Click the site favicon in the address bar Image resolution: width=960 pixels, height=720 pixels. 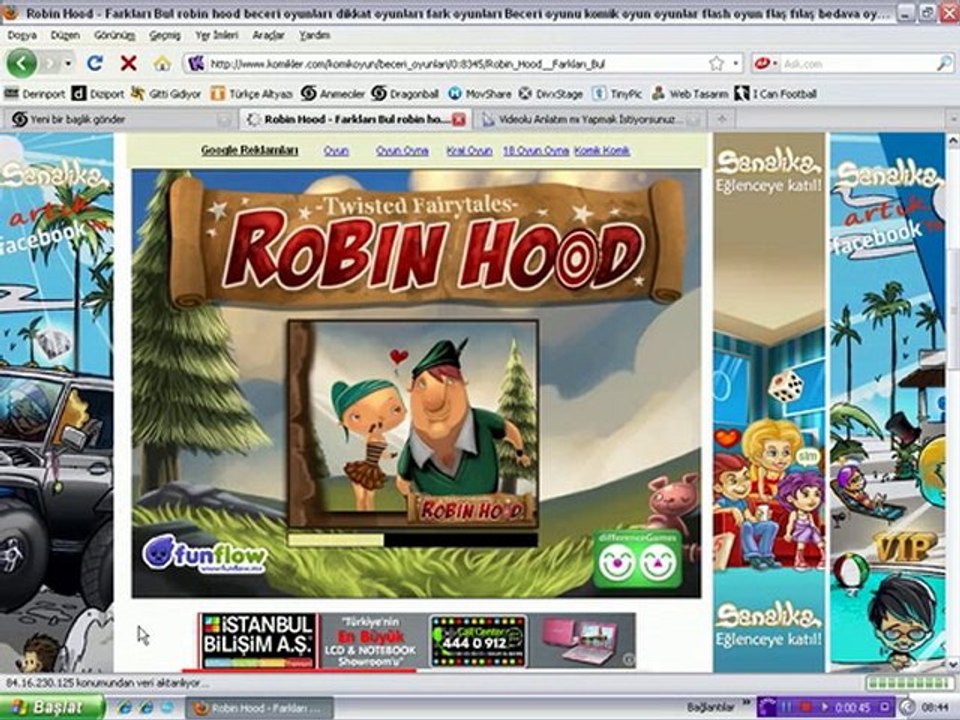[x=195, y=64]
